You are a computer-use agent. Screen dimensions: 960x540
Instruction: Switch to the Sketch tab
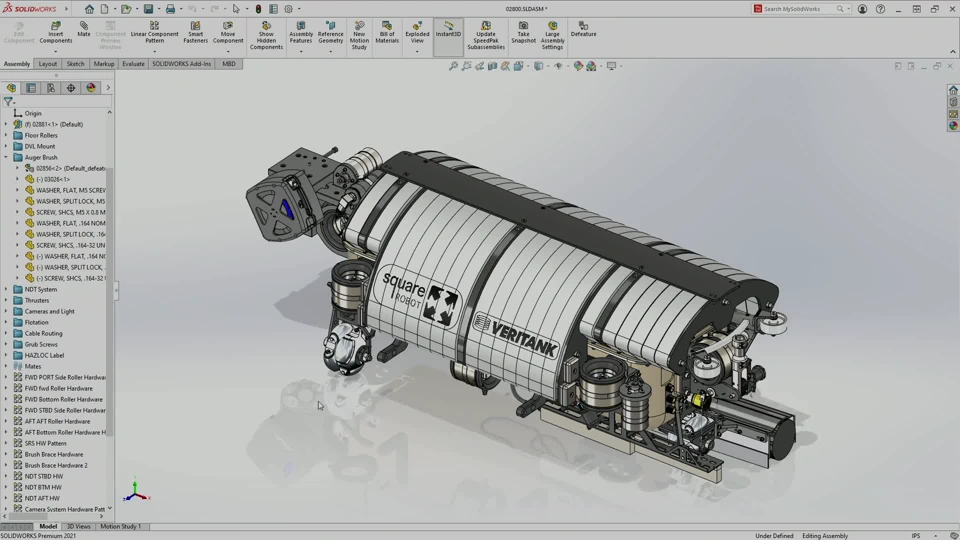[75, 64]
